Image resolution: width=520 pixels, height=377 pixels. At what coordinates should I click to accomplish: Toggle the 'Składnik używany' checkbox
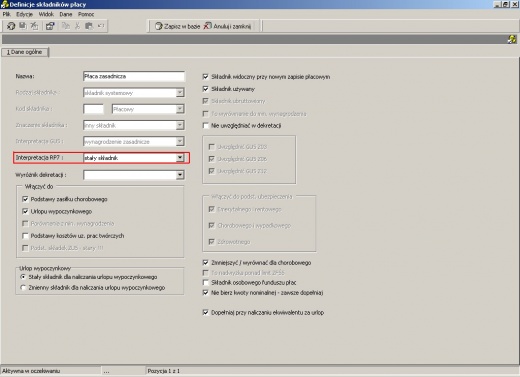pyautogui.click(x=206, y=89)
